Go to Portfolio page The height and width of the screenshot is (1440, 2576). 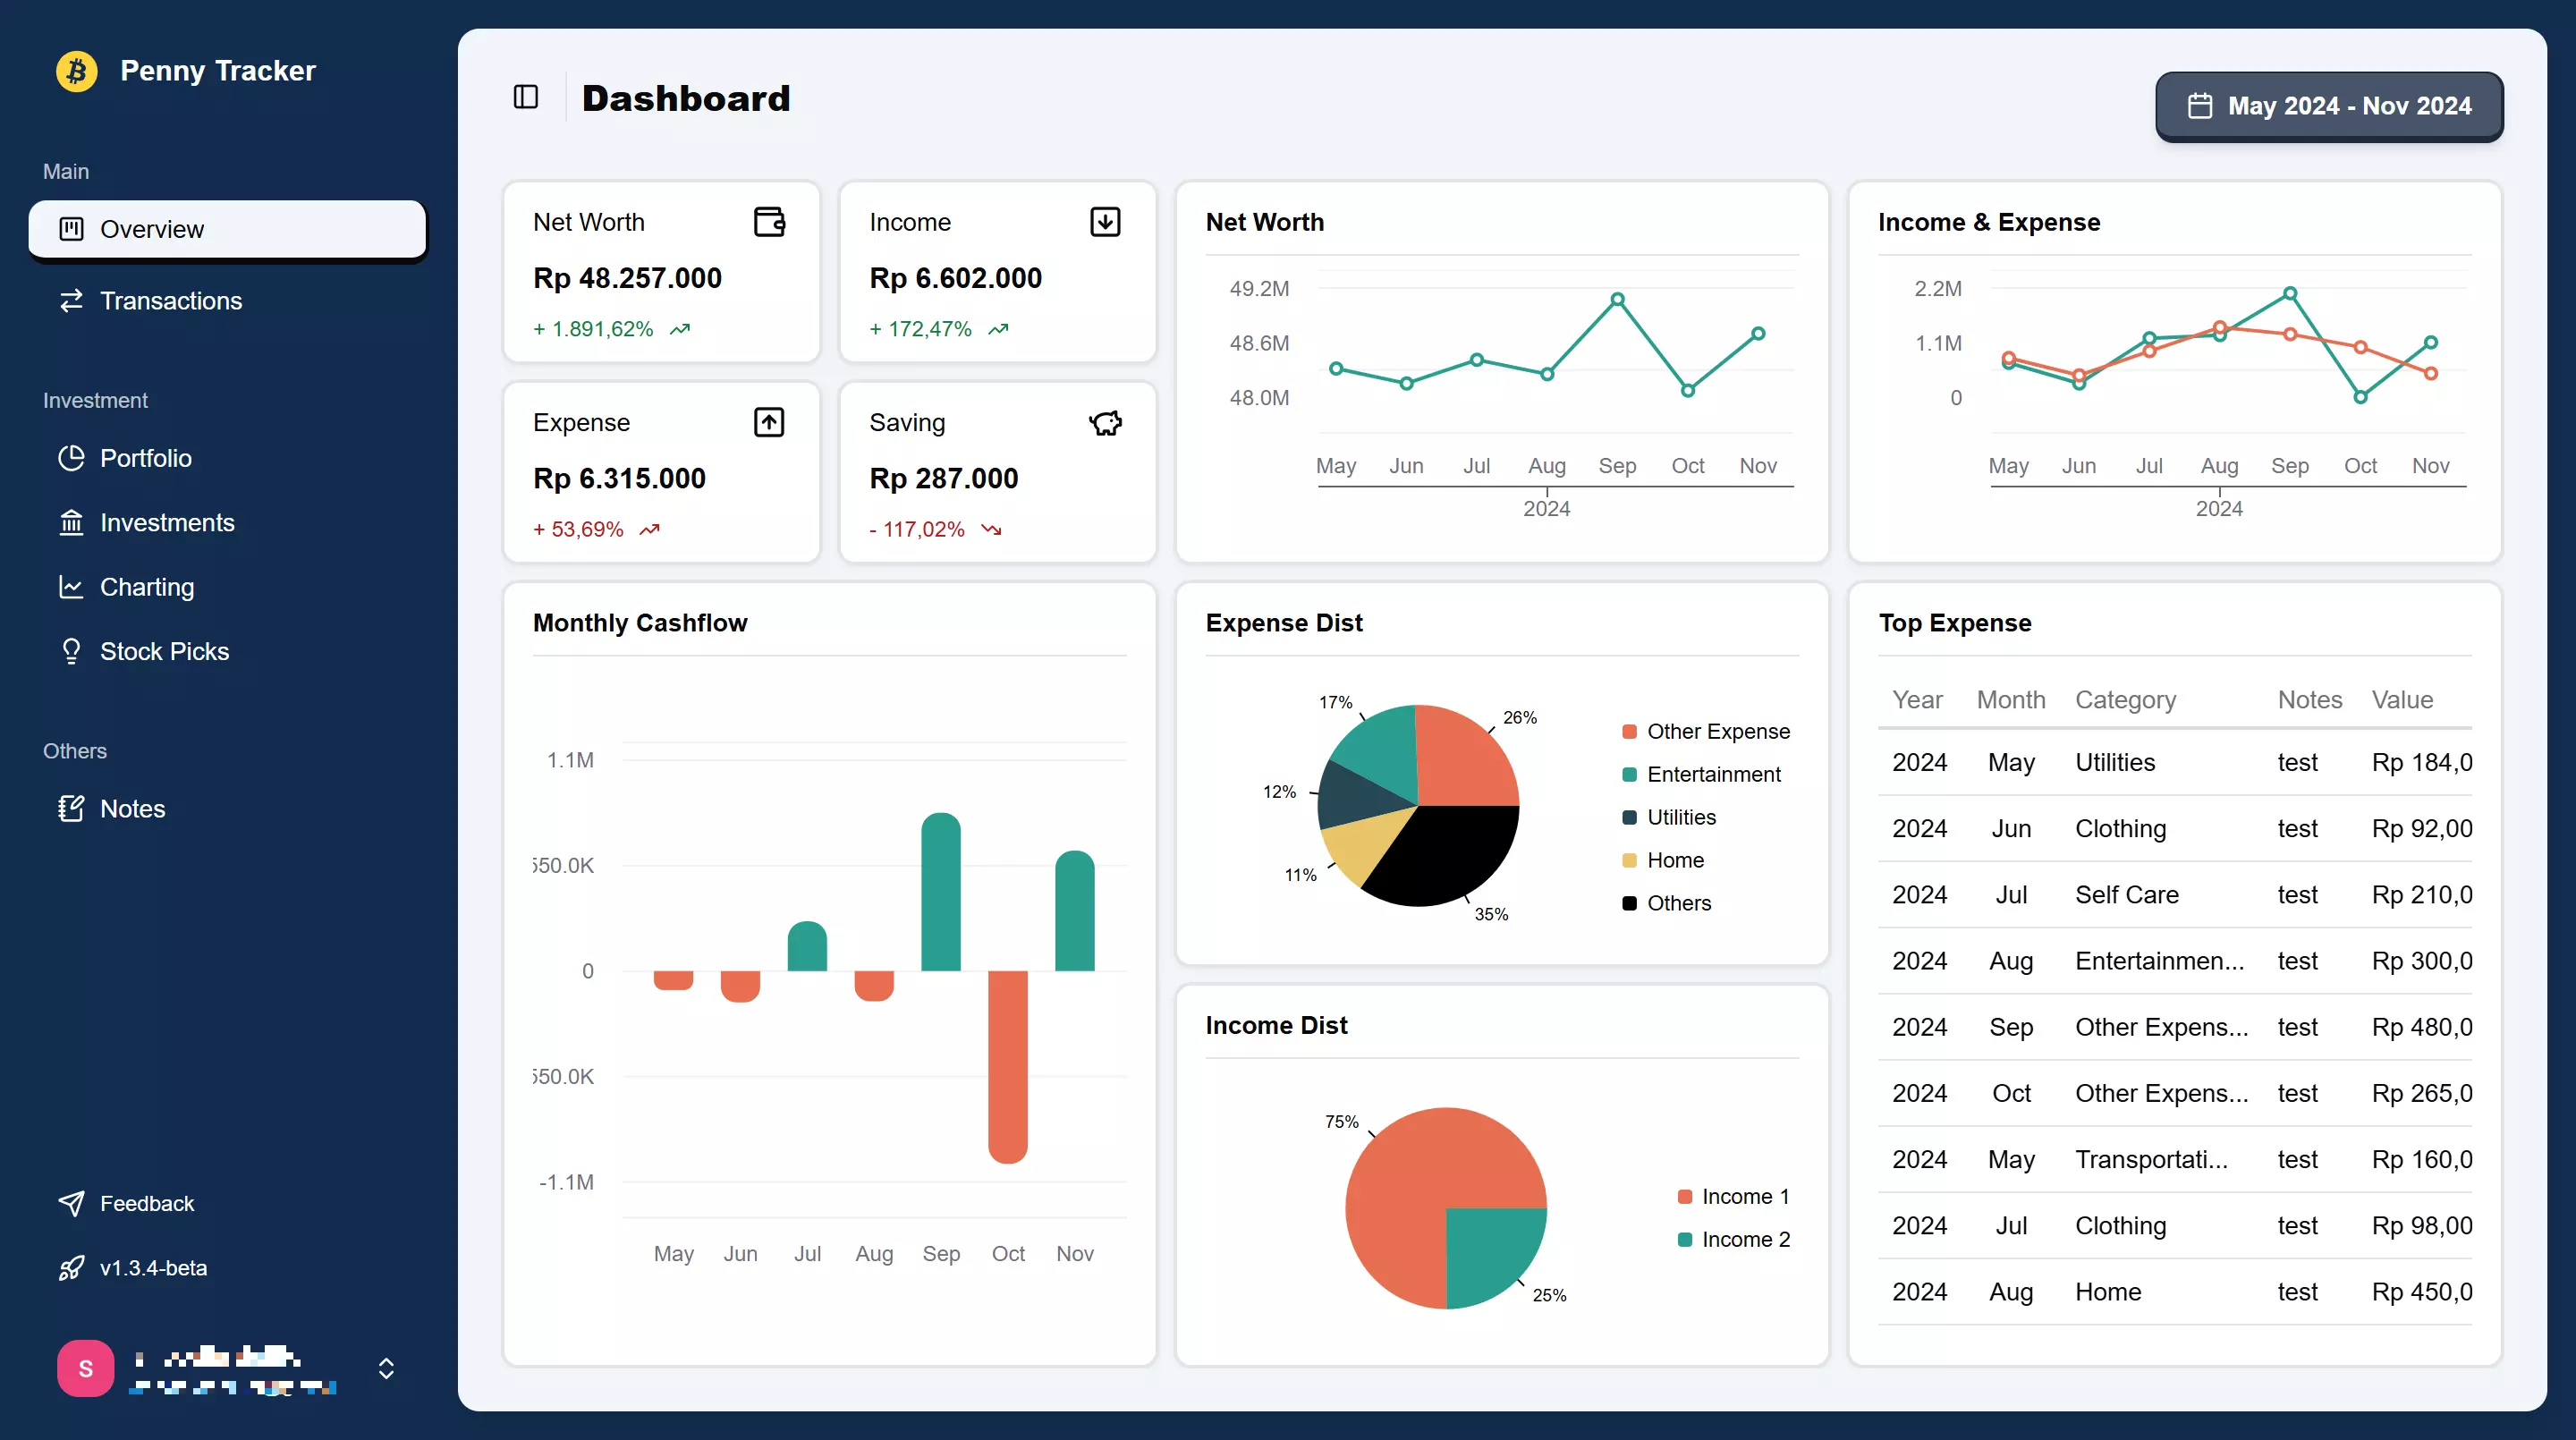pyautogui.click(x=227, y=458)
